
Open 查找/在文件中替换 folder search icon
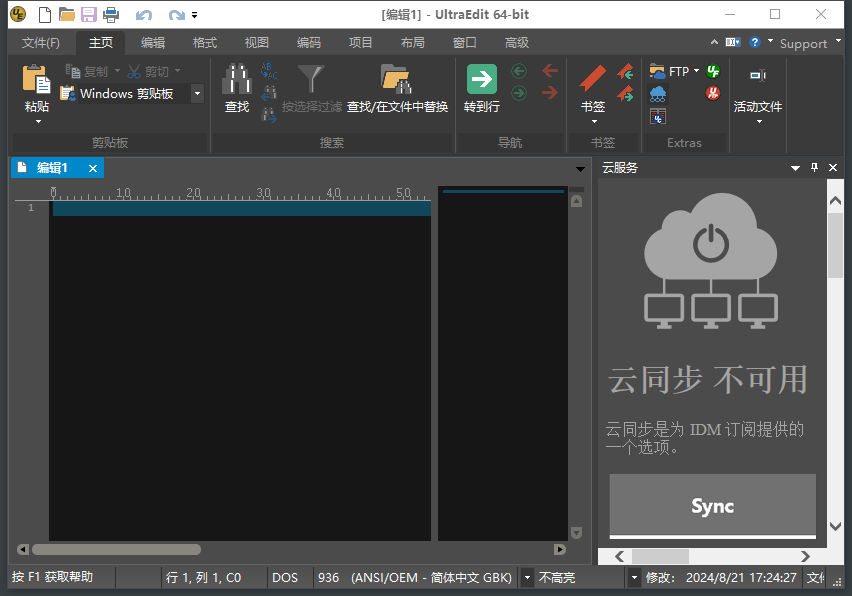click(396, 79)
